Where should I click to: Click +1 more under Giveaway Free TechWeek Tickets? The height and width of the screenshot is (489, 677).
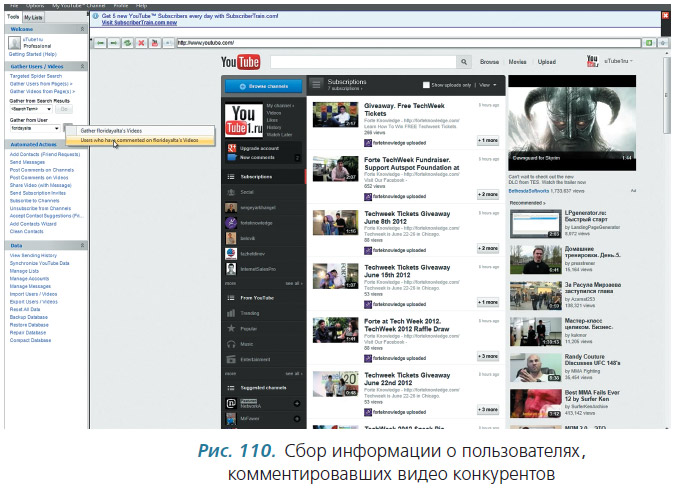pyautogui.click(x=488, y=140)
